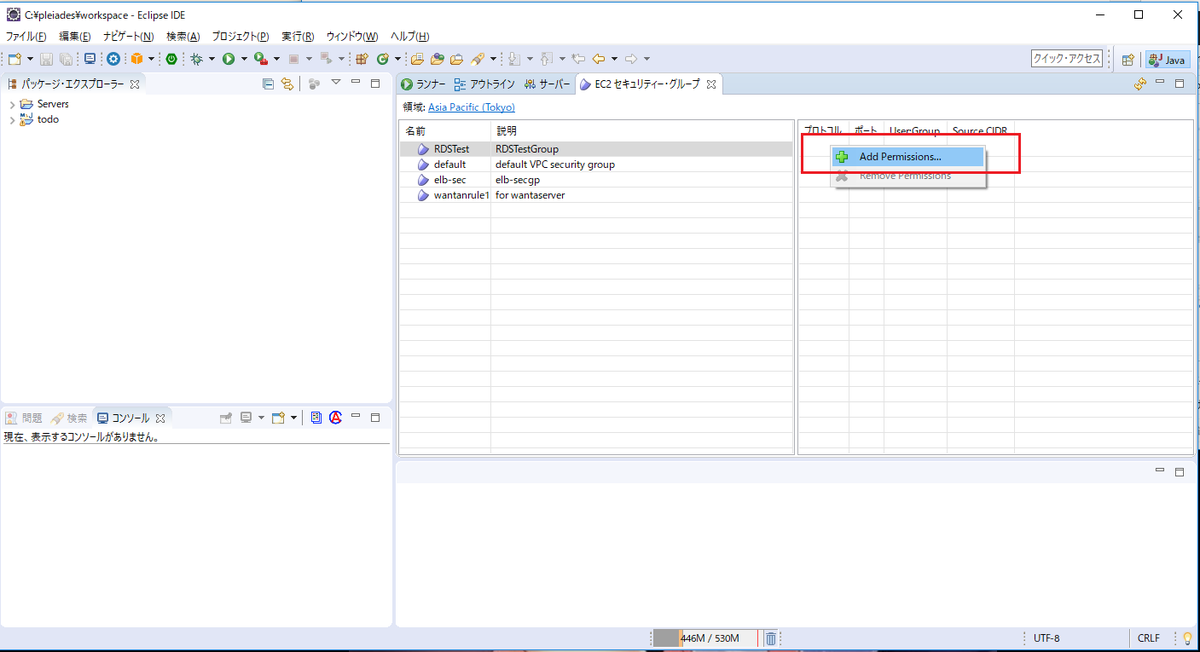Viewport: 1200px width, 652px height.
Task: Choose Add Permissions... from context menu
Action: pyautogui.click(x=908, y=157)
